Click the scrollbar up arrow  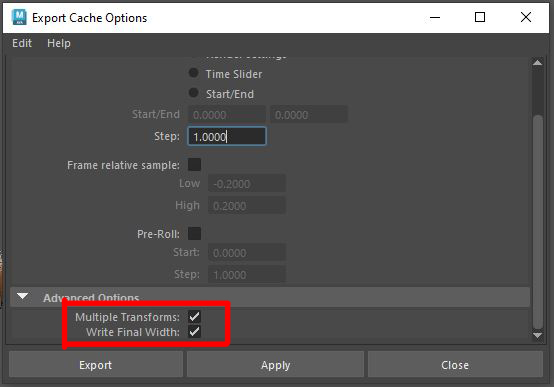pyautogui.click(x=537, y=63)
